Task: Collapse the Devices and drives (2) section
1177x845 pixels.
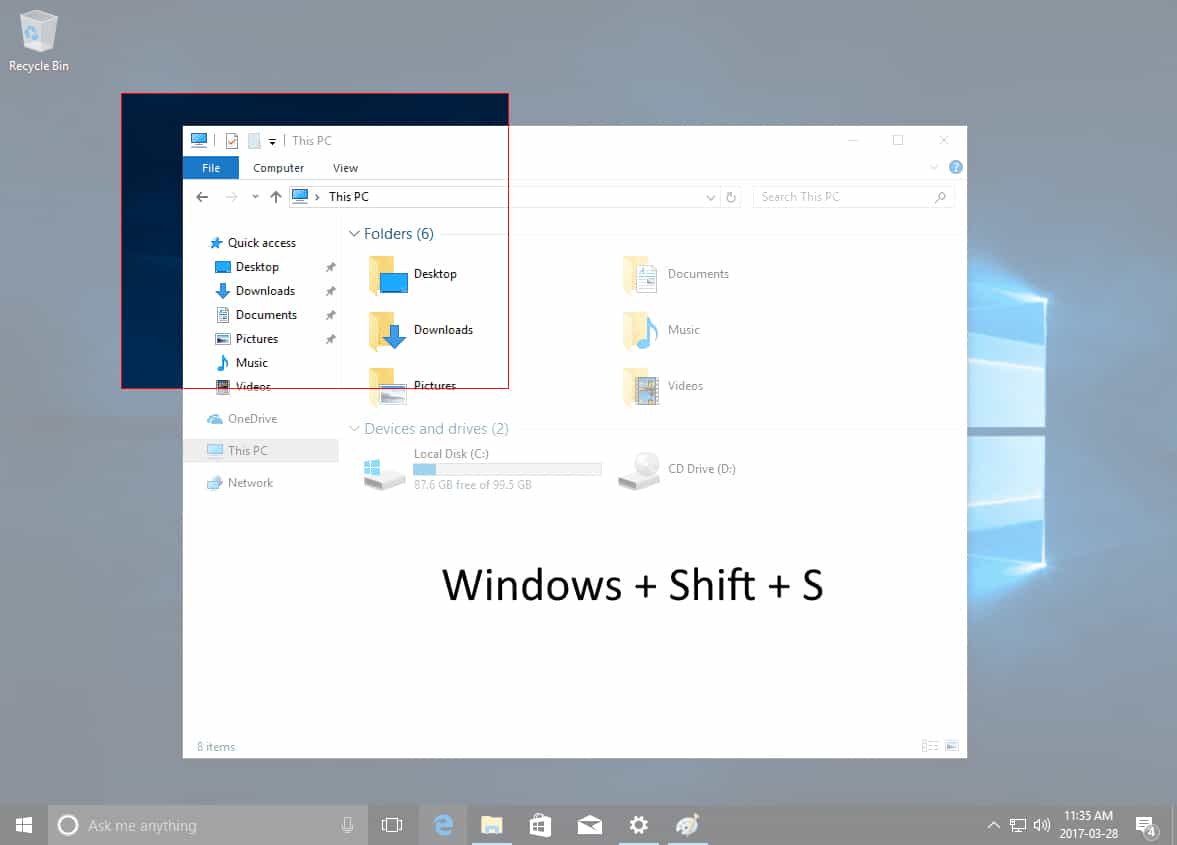Action: [x=355, y=428]
